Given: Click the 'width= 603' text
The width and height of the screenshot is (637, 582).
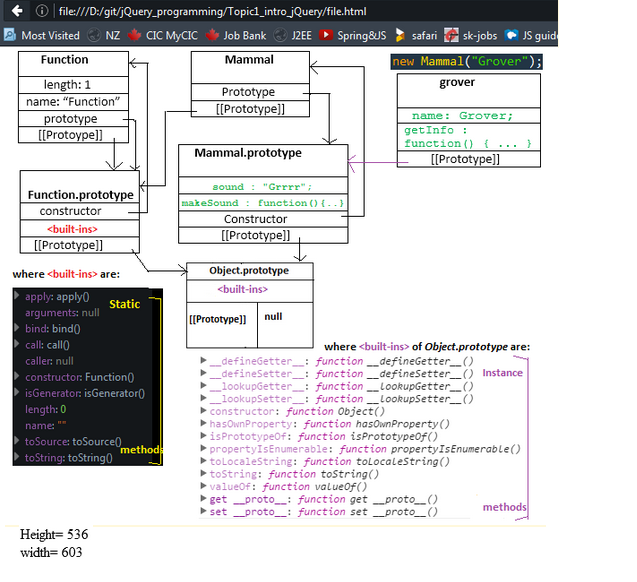Looking at the screenshot, I should (x=51, y=552).
